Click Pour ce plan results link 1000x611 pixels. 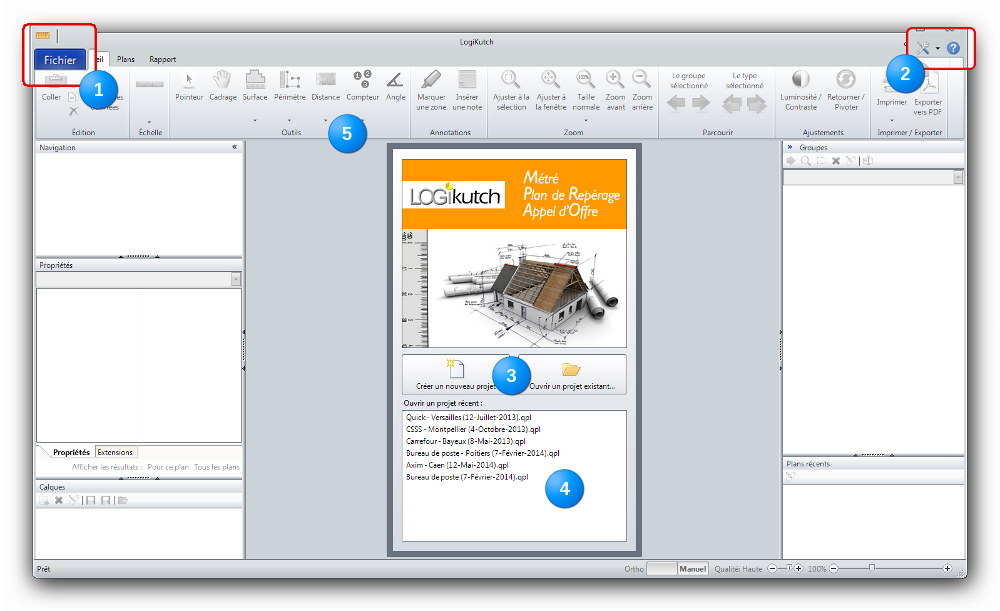pos(168,467)
